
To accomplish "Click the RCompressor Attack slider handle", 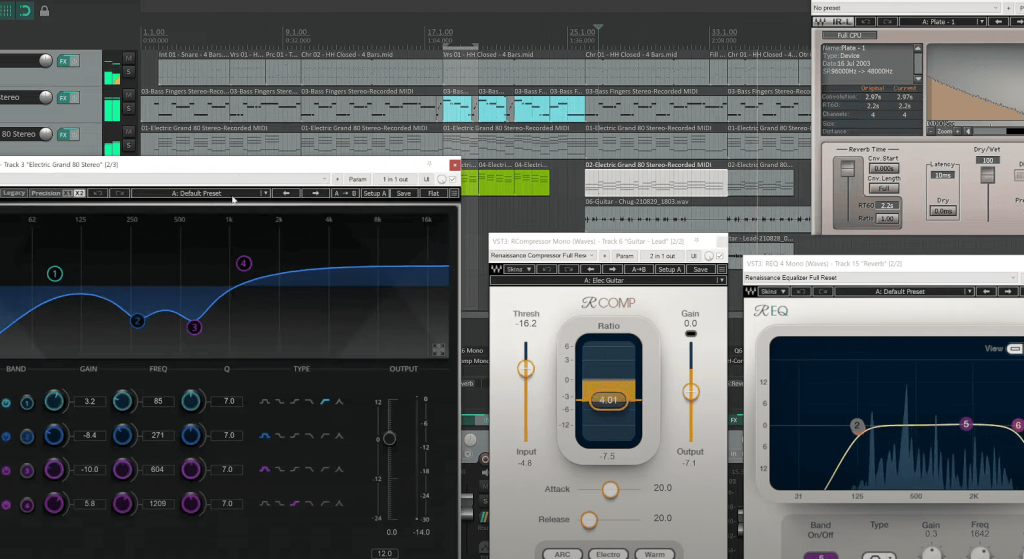I will [610, 489].
